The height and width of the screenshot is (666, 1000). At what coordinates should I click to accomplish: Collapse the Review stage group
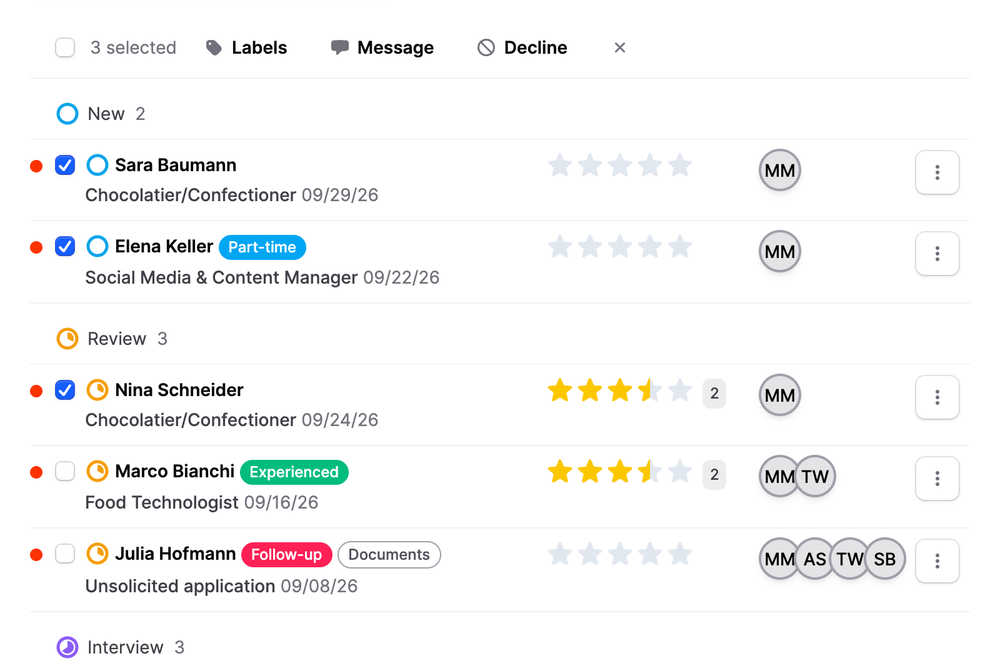112,339
